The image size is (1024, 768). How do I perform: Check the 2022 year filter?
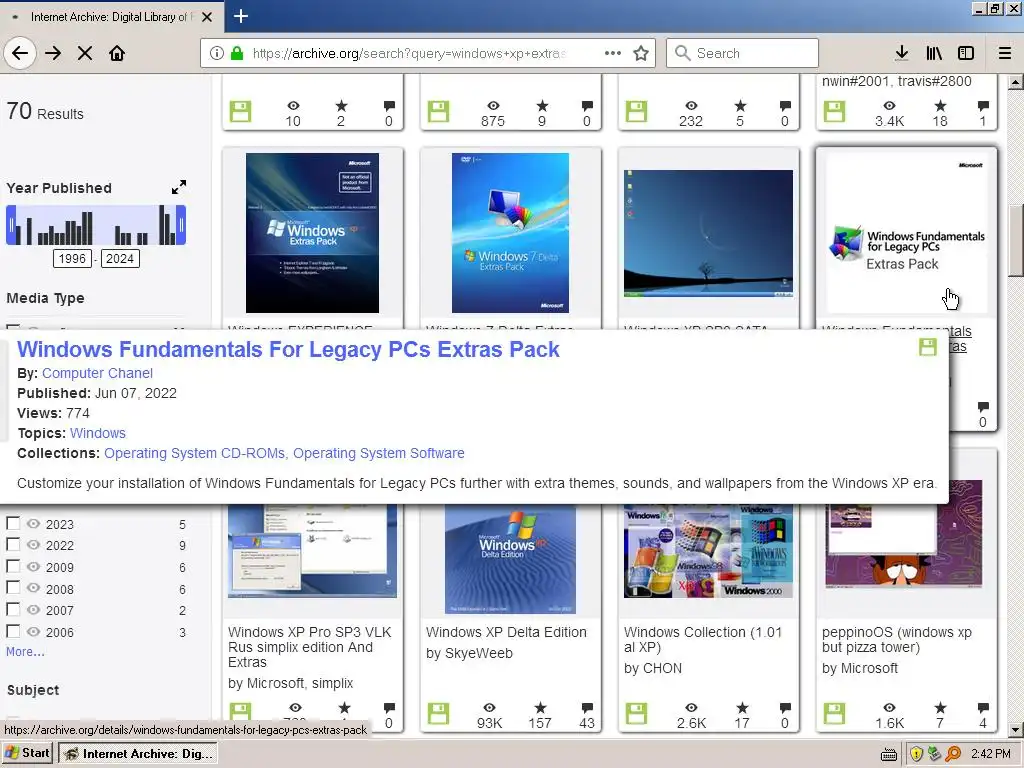point(12,544)
